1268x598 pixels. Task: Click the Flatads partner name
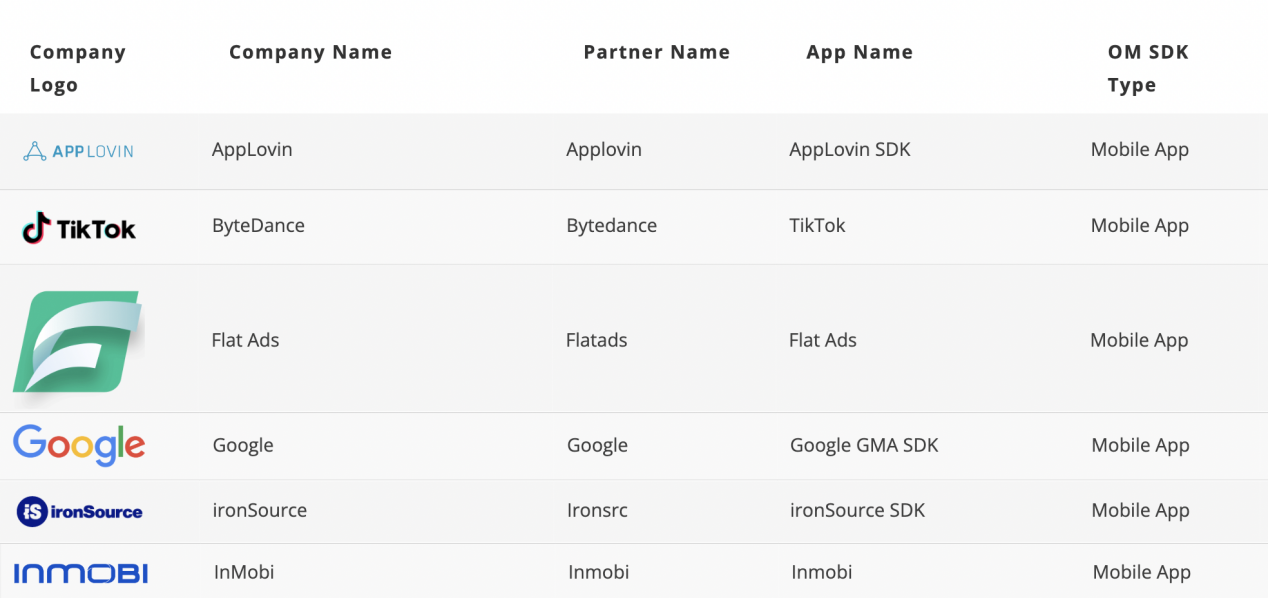tap(596, 340)
